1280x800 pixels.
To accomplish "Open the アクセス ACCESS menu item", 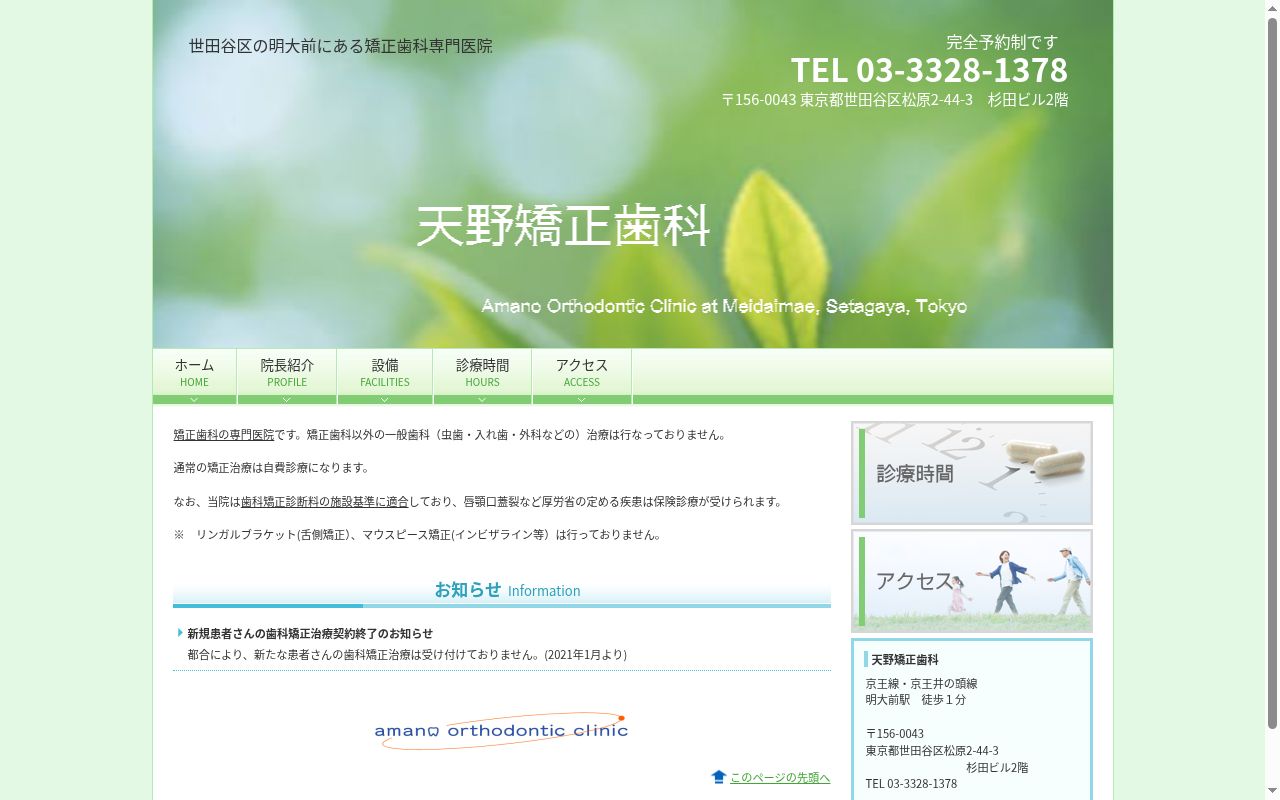I will (x=582, y=376).
